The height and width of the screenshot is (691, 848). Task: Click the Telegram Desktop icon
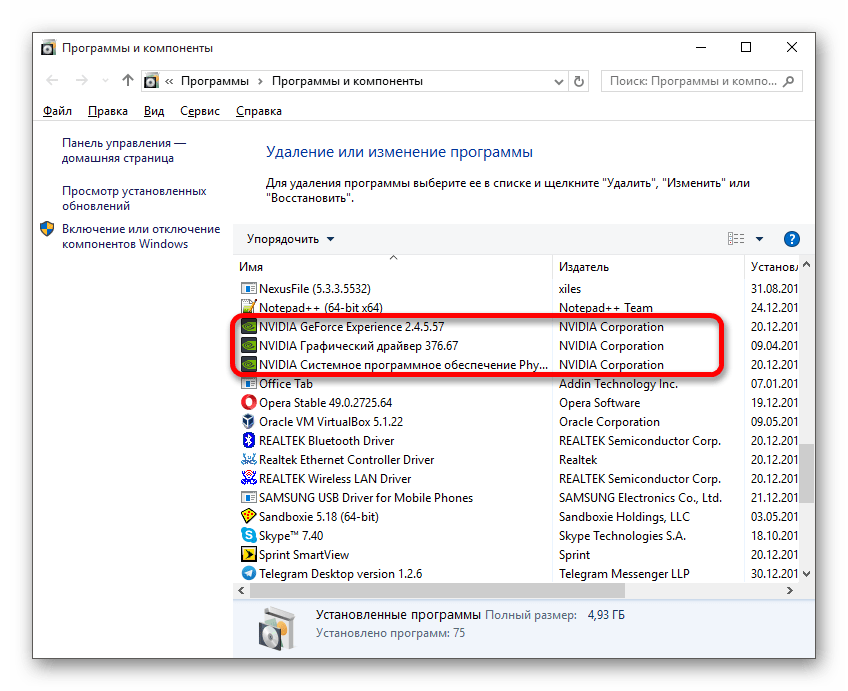point(249,574)
